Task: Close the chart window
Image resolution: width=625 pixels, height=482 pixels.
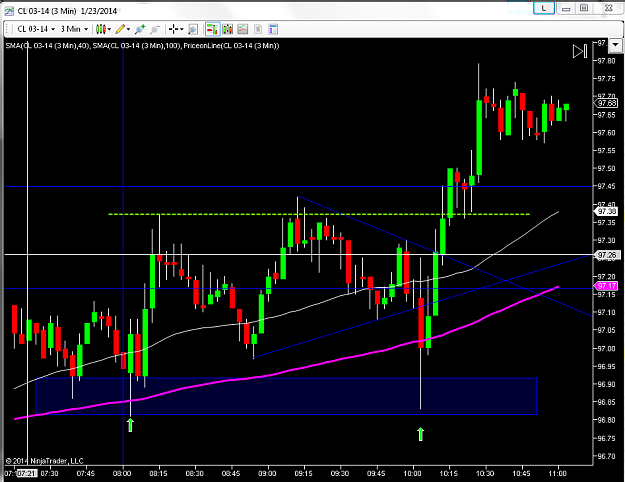Action: coord(608,8)
